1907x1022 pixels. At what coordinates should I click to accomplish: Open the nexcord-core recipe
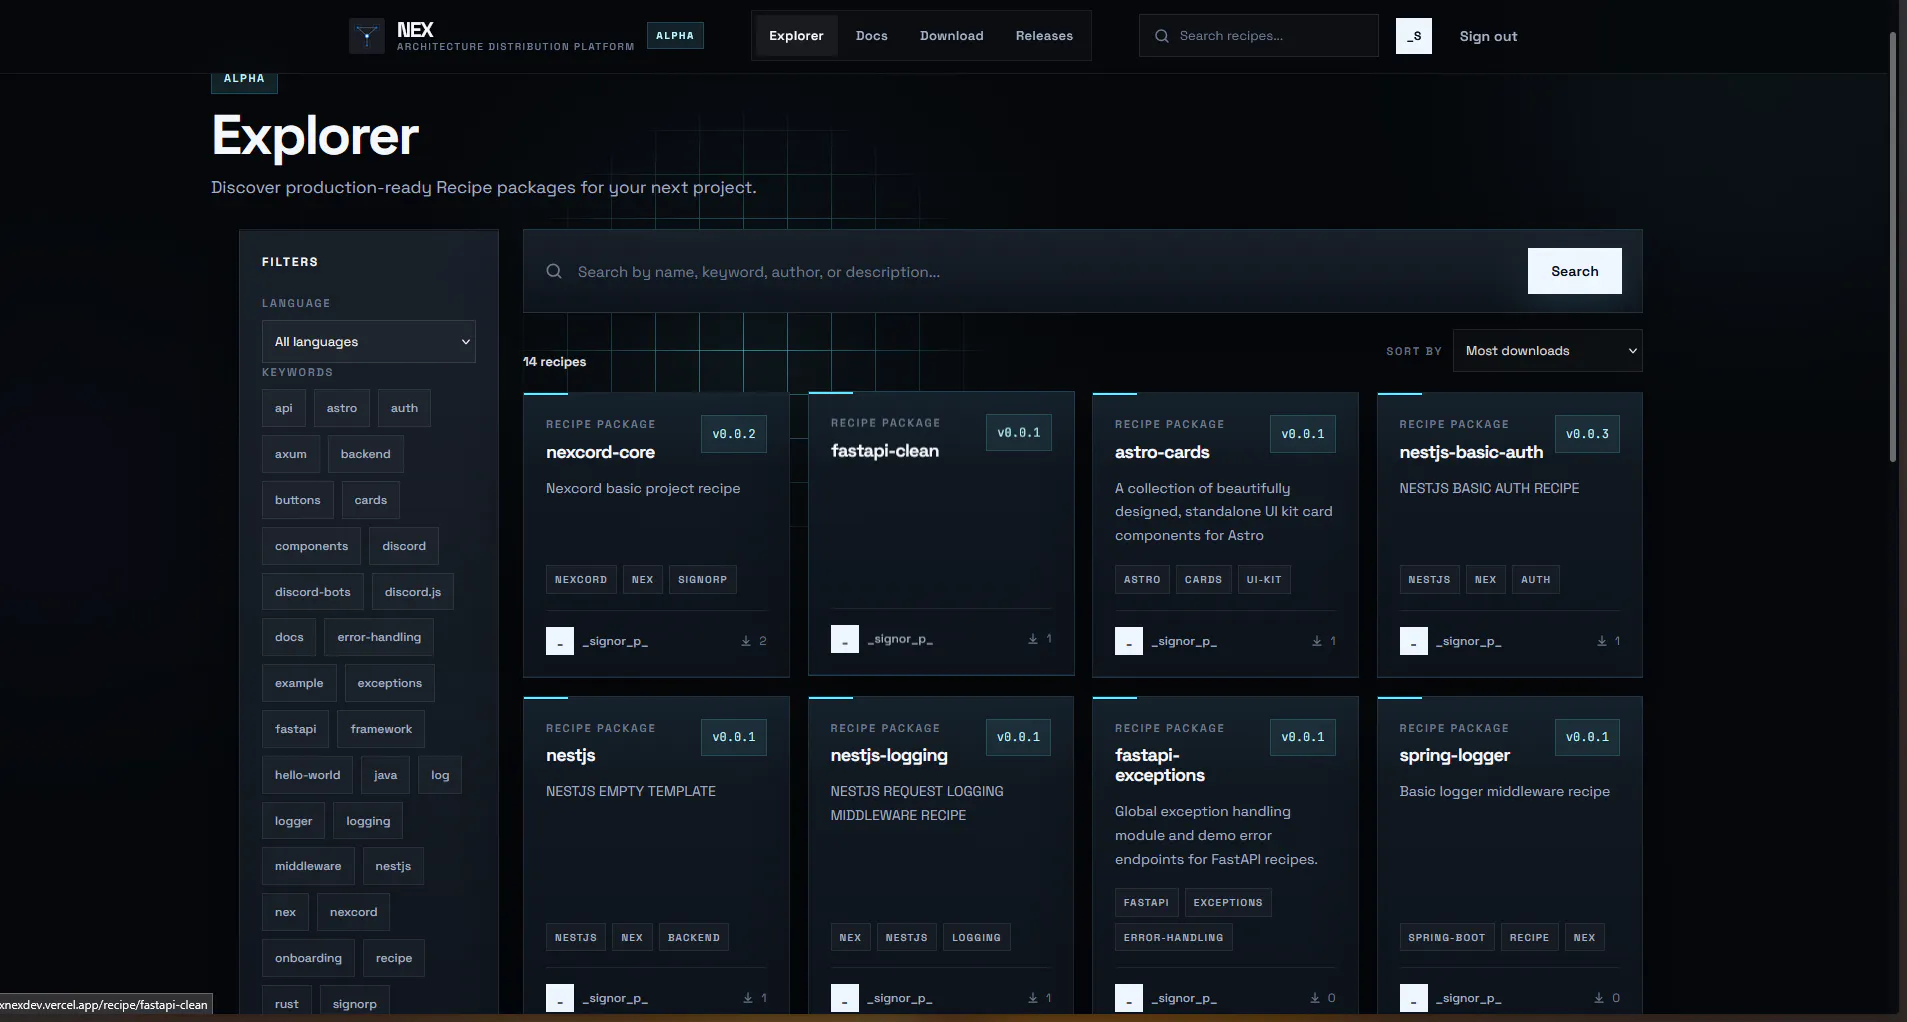(600, 452)
